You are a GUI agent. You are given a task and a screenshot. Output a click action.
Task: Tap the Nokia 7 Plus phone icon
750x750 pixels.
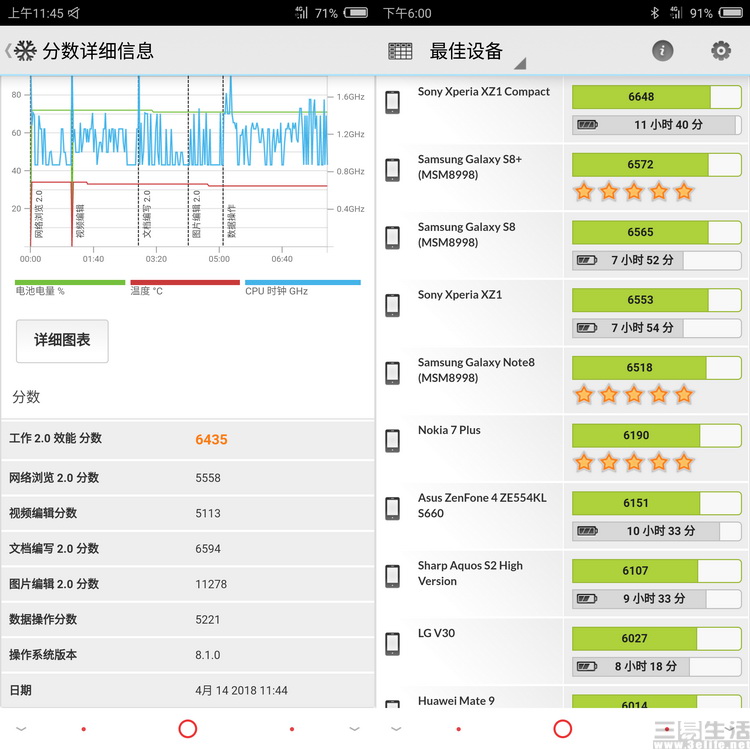coord(393,441)
